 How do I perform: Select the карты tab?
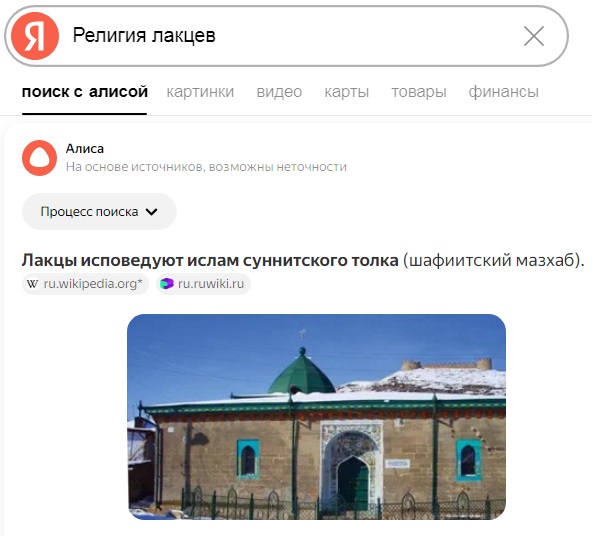pyautogui.click(x=347, y=92)
